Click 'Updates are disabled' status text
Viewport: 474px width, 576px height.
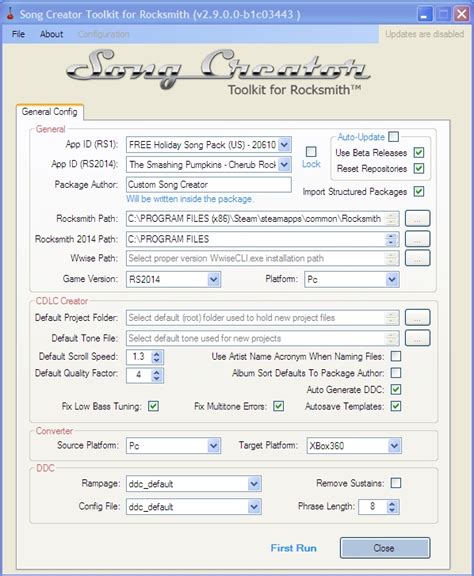424,34
